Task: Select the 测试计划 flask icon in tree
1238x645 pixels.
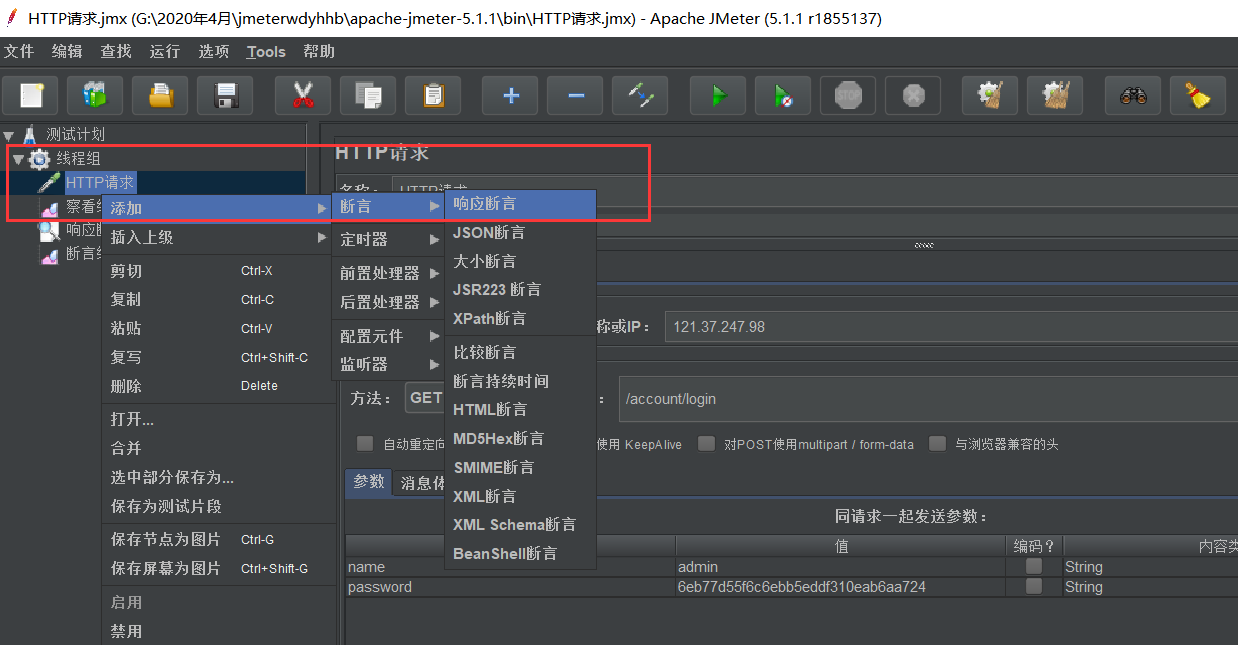Action: coord(30,134)
